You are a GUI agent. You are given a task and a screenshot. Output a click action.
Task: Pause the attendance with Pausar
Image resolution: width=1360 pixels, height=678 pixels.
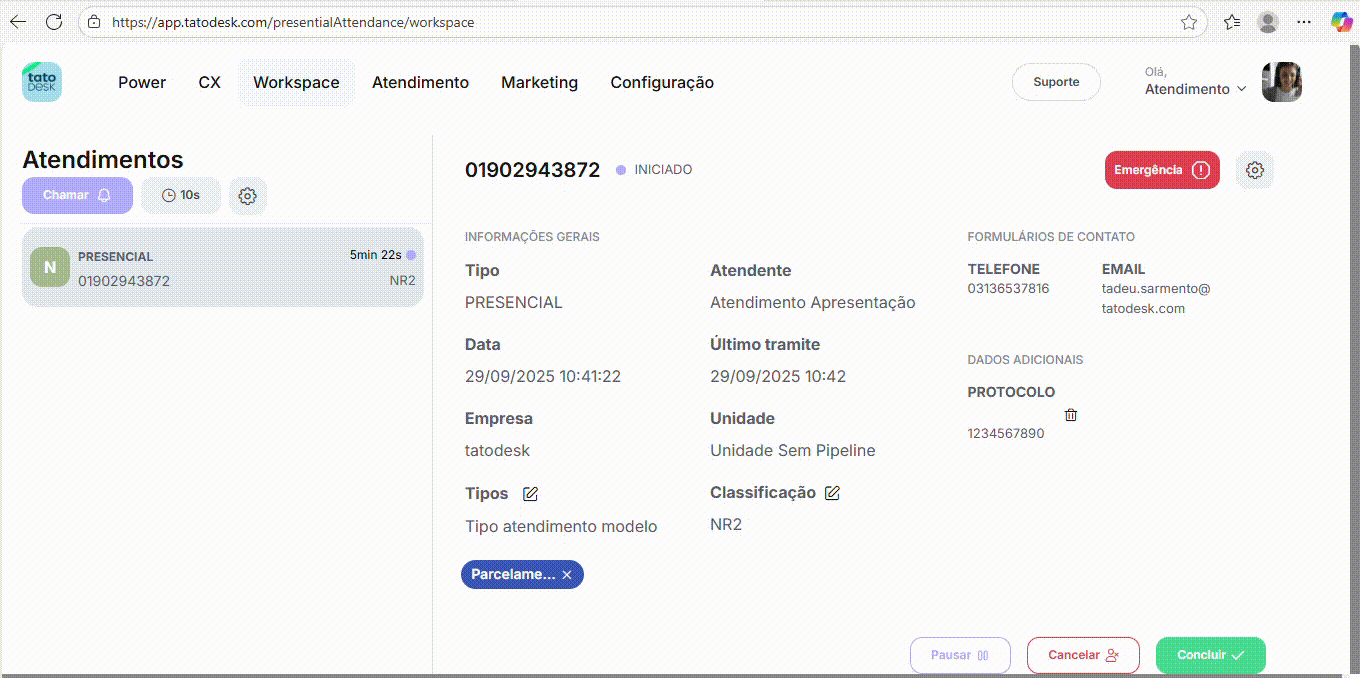pos(959,655)
